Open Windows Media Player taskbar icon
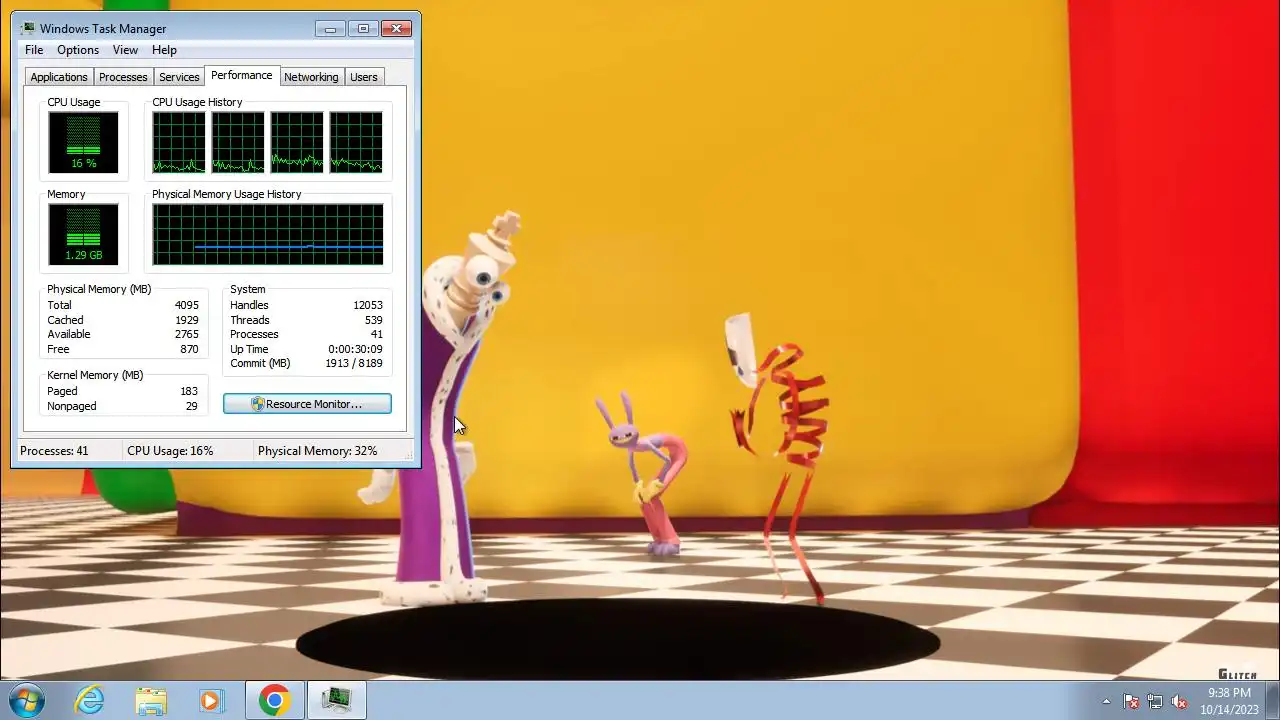Screen dimensions: 1280x720 click(210, 701)
